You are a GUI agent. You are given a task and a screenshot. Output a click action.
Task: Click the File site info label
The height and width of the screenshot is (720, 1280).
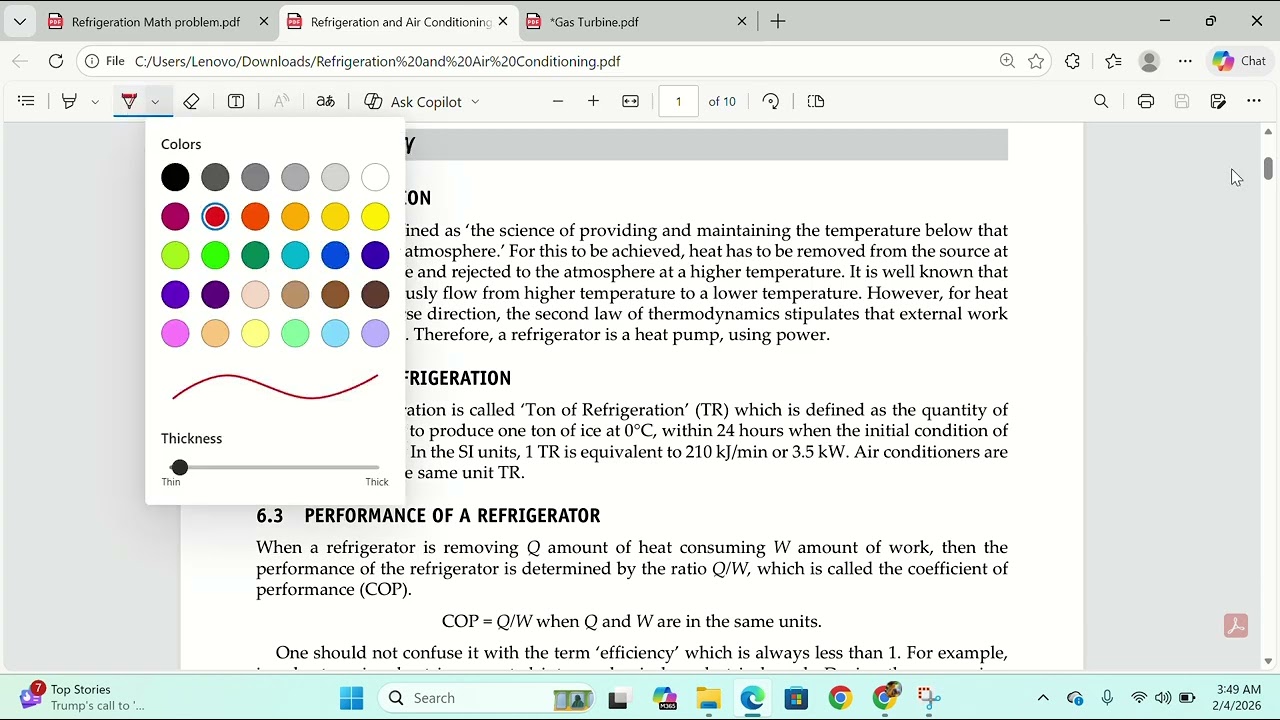pyautogui.click(x=104, y=61)
